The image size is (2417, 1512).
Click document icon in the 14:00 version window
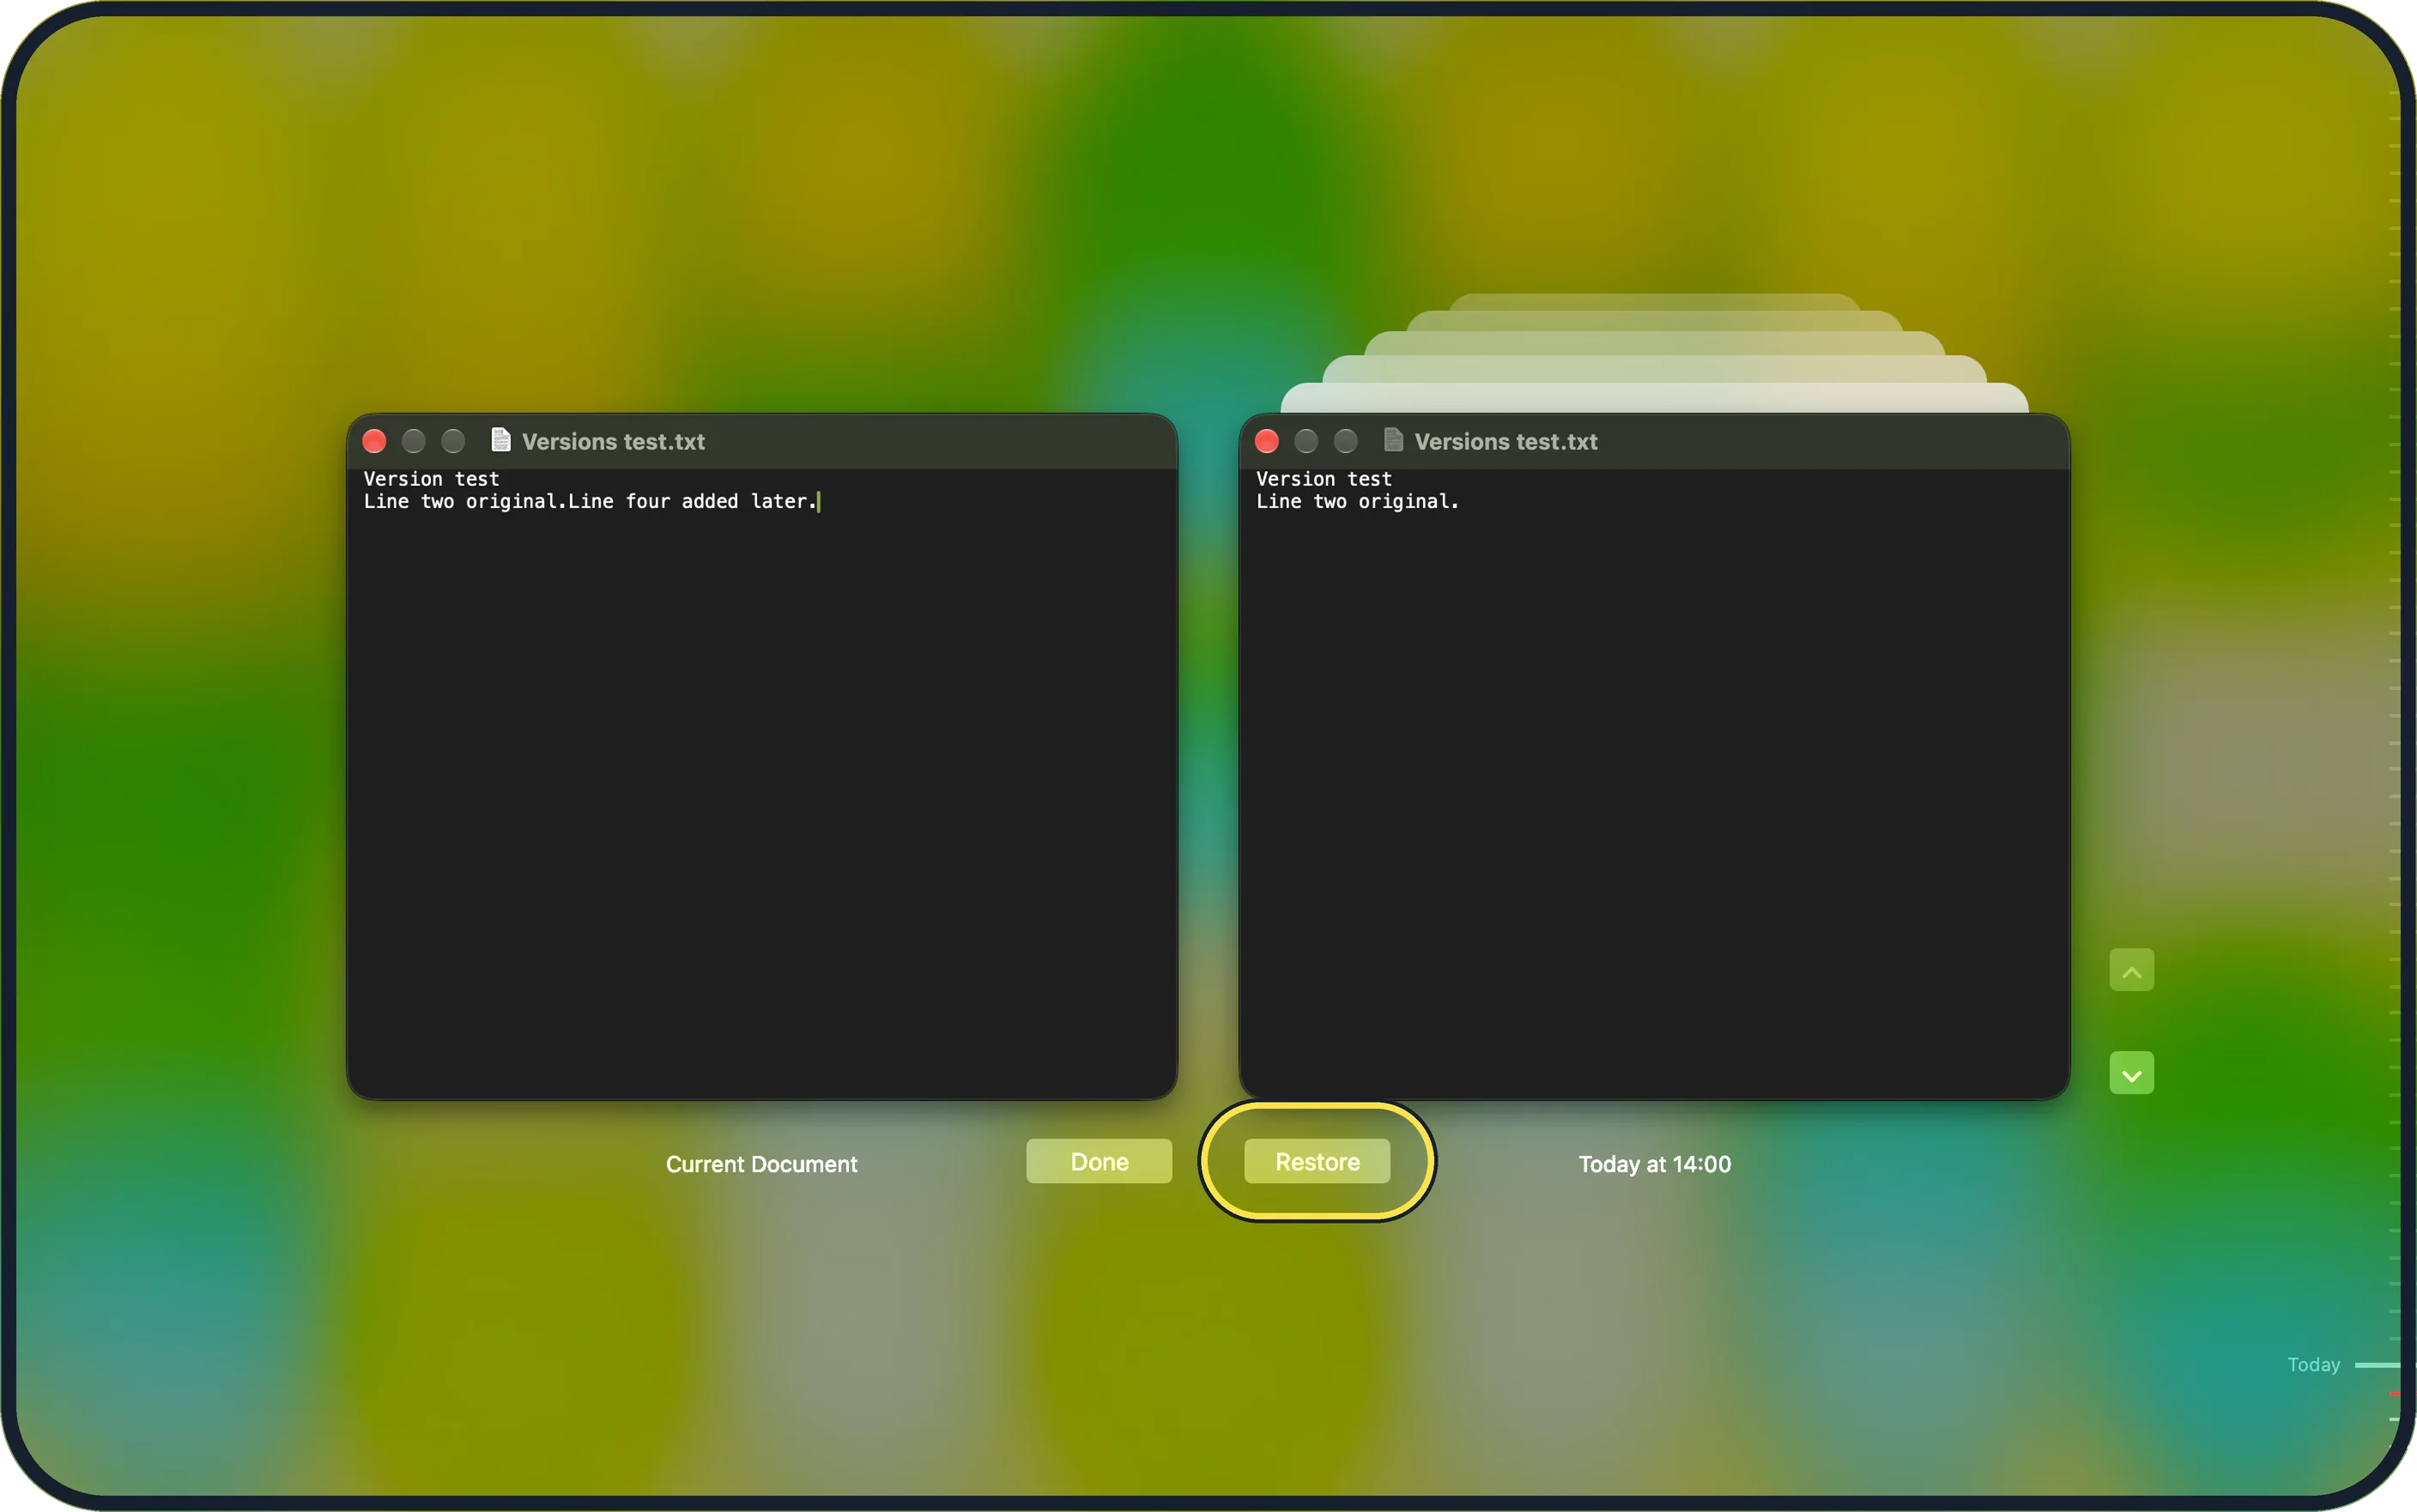pyautogui.click(x=1393, y=440)
